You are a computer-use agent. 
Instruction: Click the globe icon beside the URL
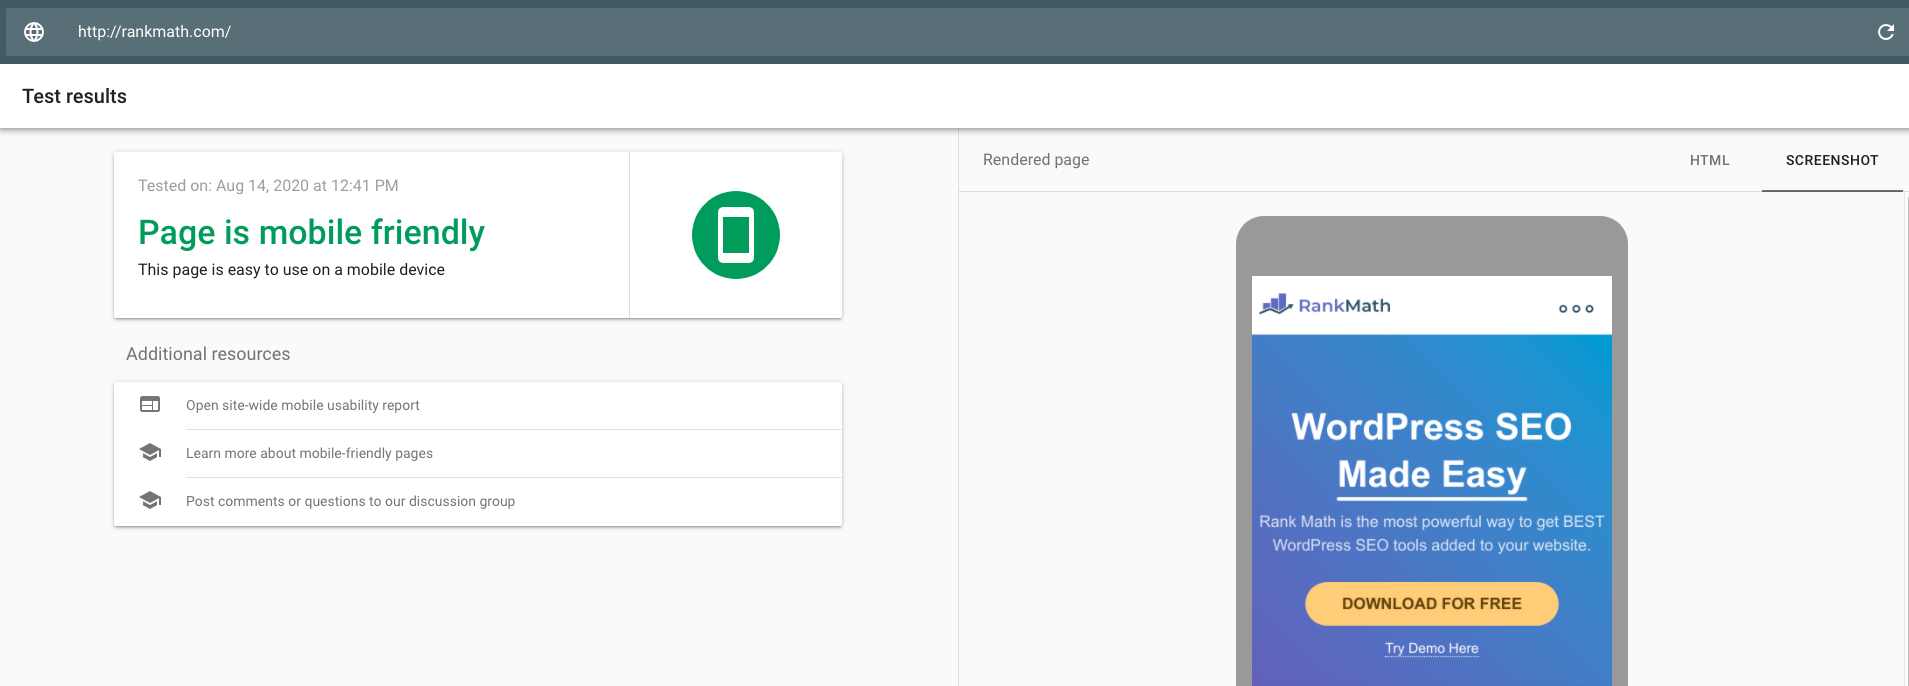click(34, 32)
